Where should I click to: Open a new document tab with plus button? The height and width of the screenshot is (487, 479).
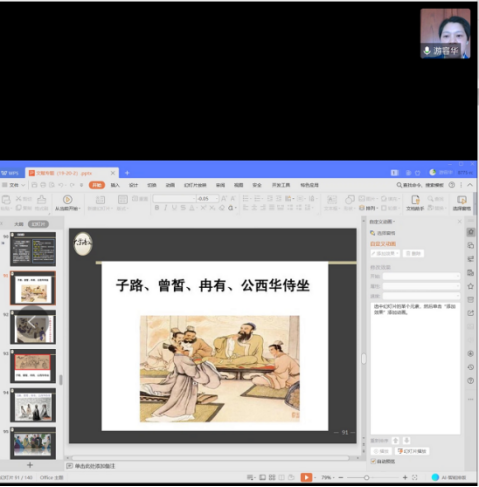coord(127,173)
